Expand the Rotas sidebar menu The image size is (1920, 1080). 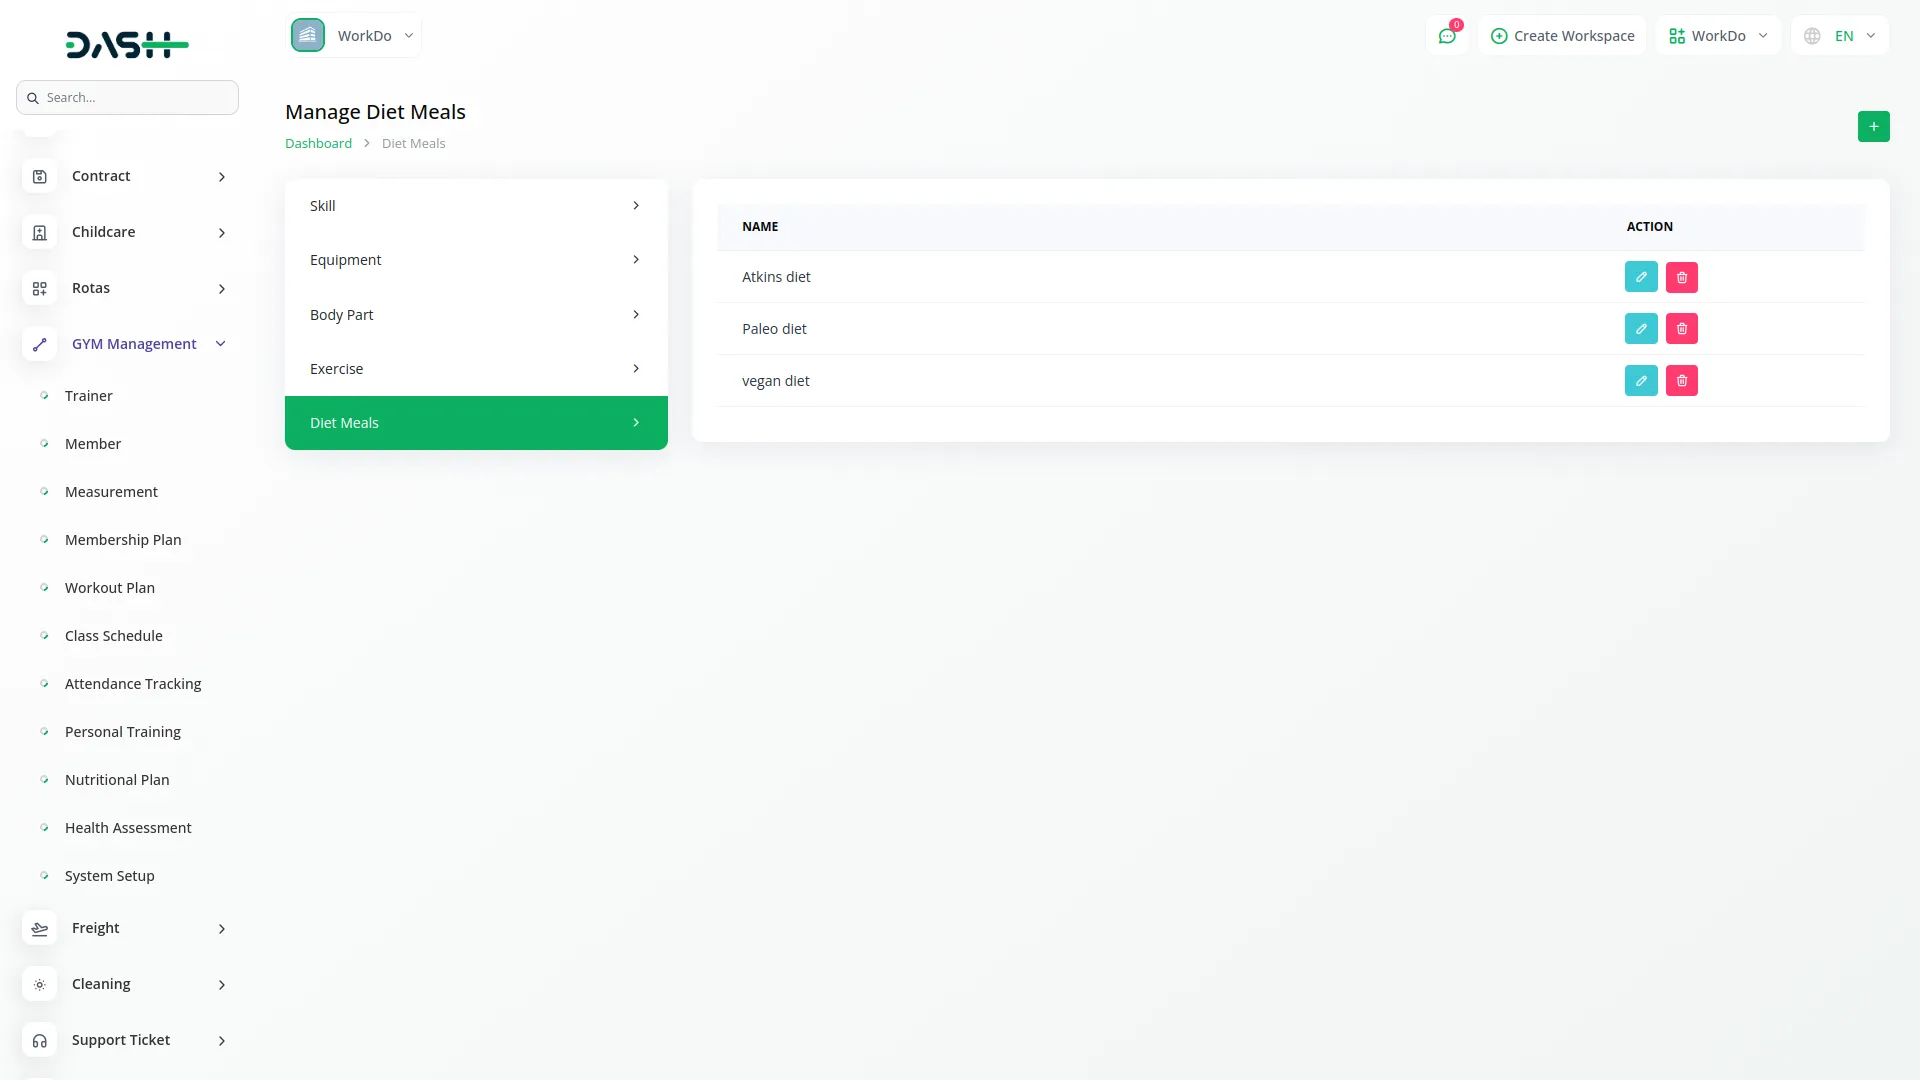tap(221, 289)
